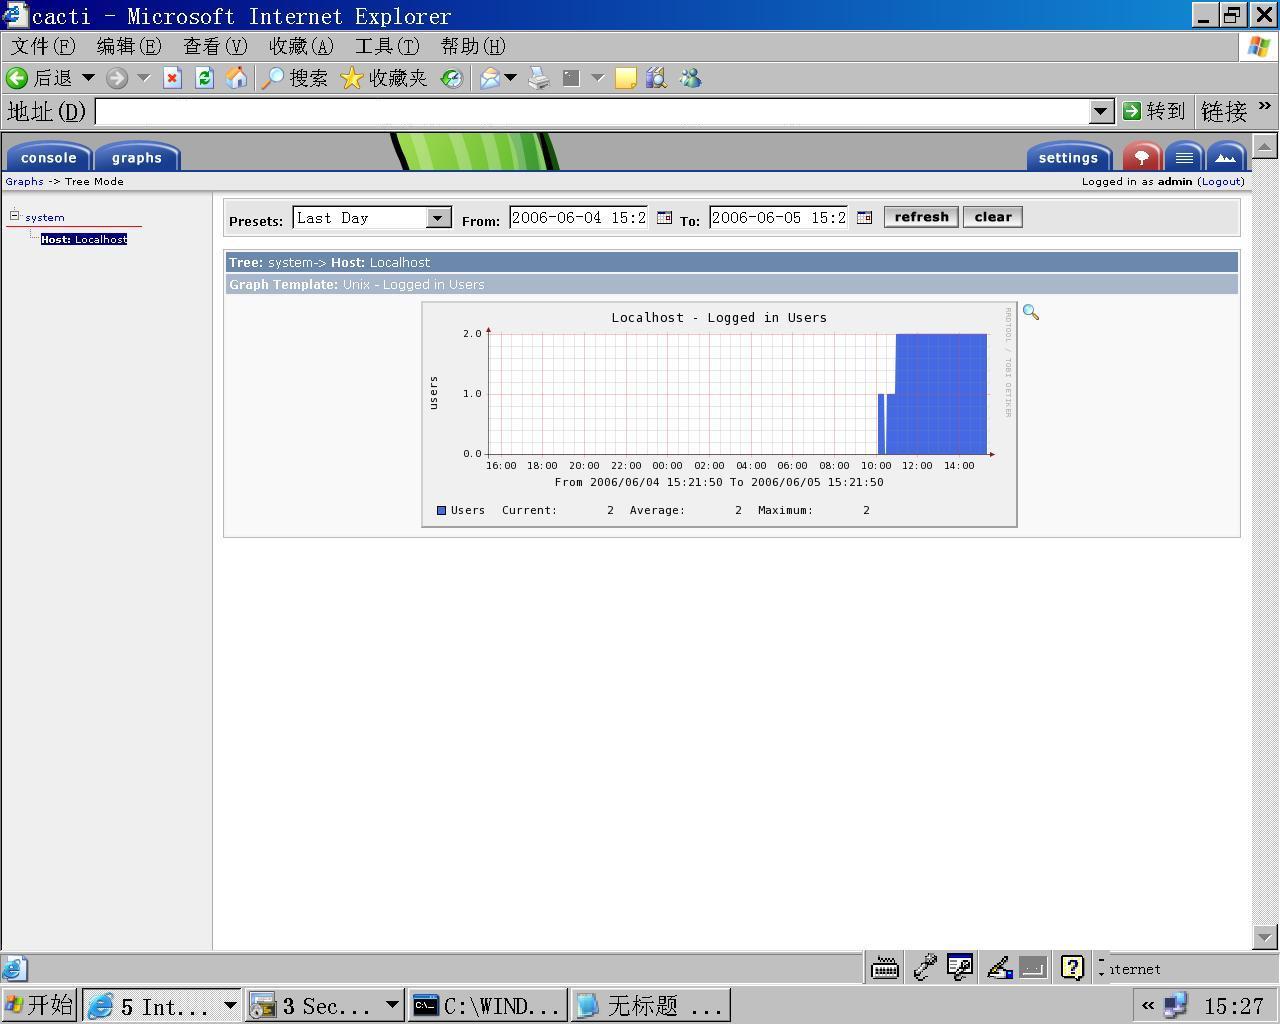Open the 编辑(E) menu

(x=129, y=46)
